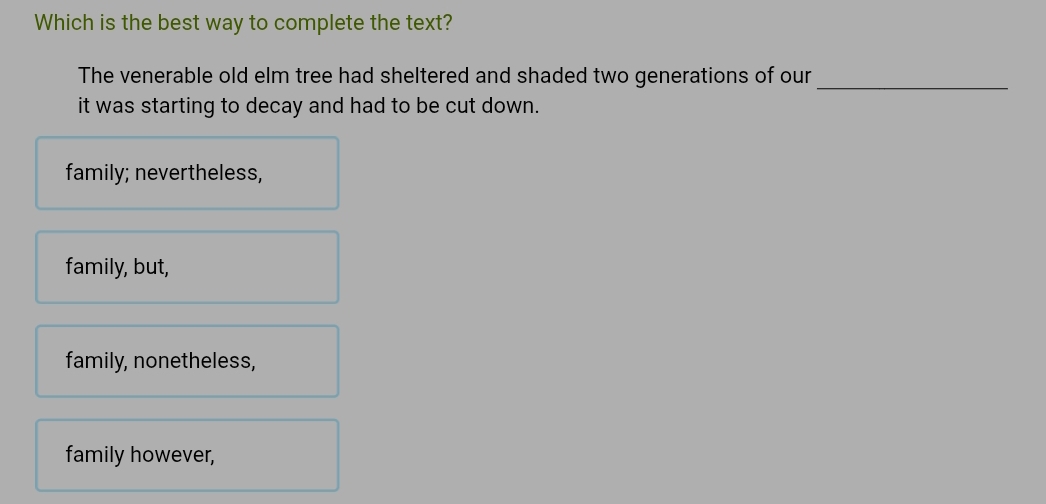Click the word "two" before generations

click(611, 76)
